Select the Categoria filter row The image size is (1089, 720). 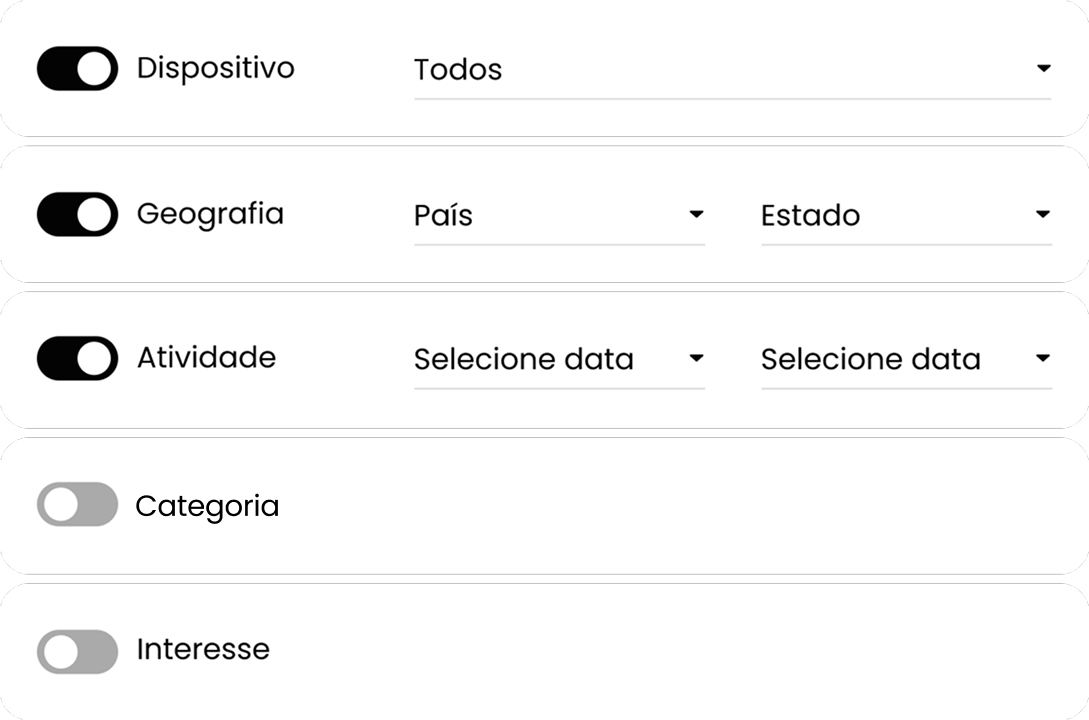208,505
